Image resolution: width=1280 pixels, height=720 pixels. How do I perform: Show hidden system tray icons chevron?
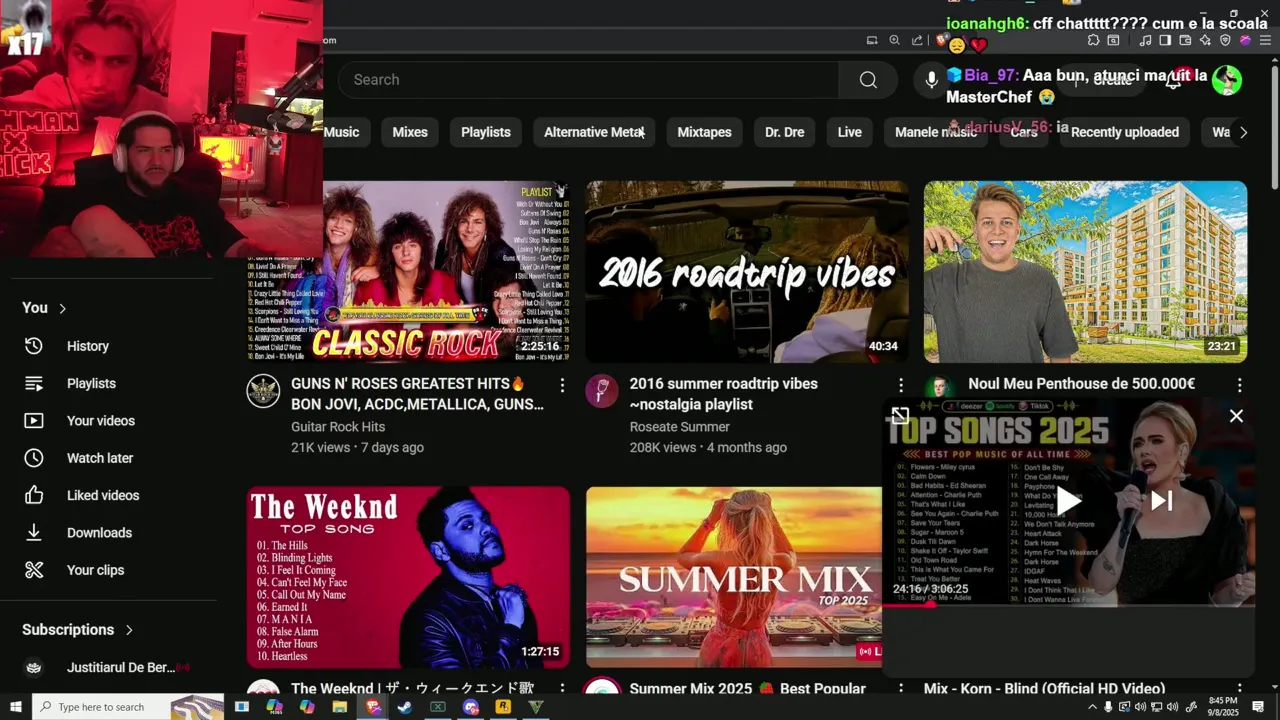(x=1092, y=707)
